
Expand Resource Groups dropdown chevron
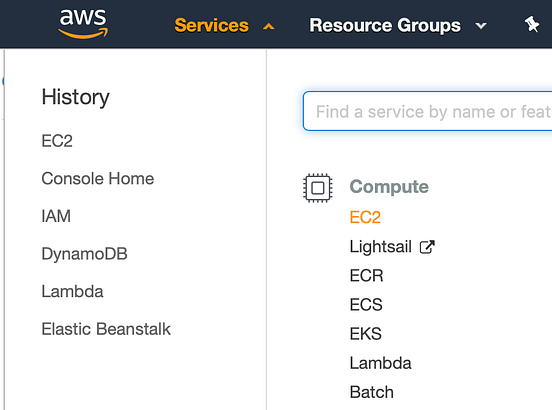(481, 26)
